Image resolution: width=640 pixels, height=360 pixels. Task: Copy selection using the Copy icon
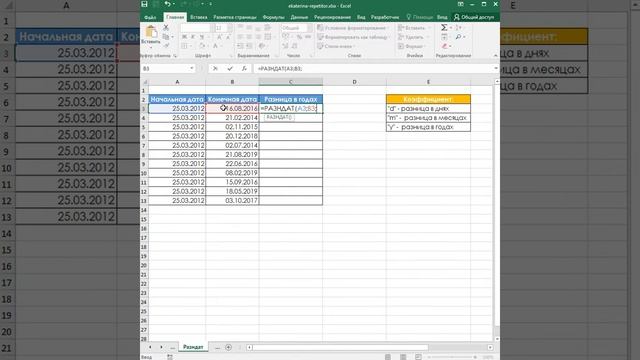click(x=166, y=37)
